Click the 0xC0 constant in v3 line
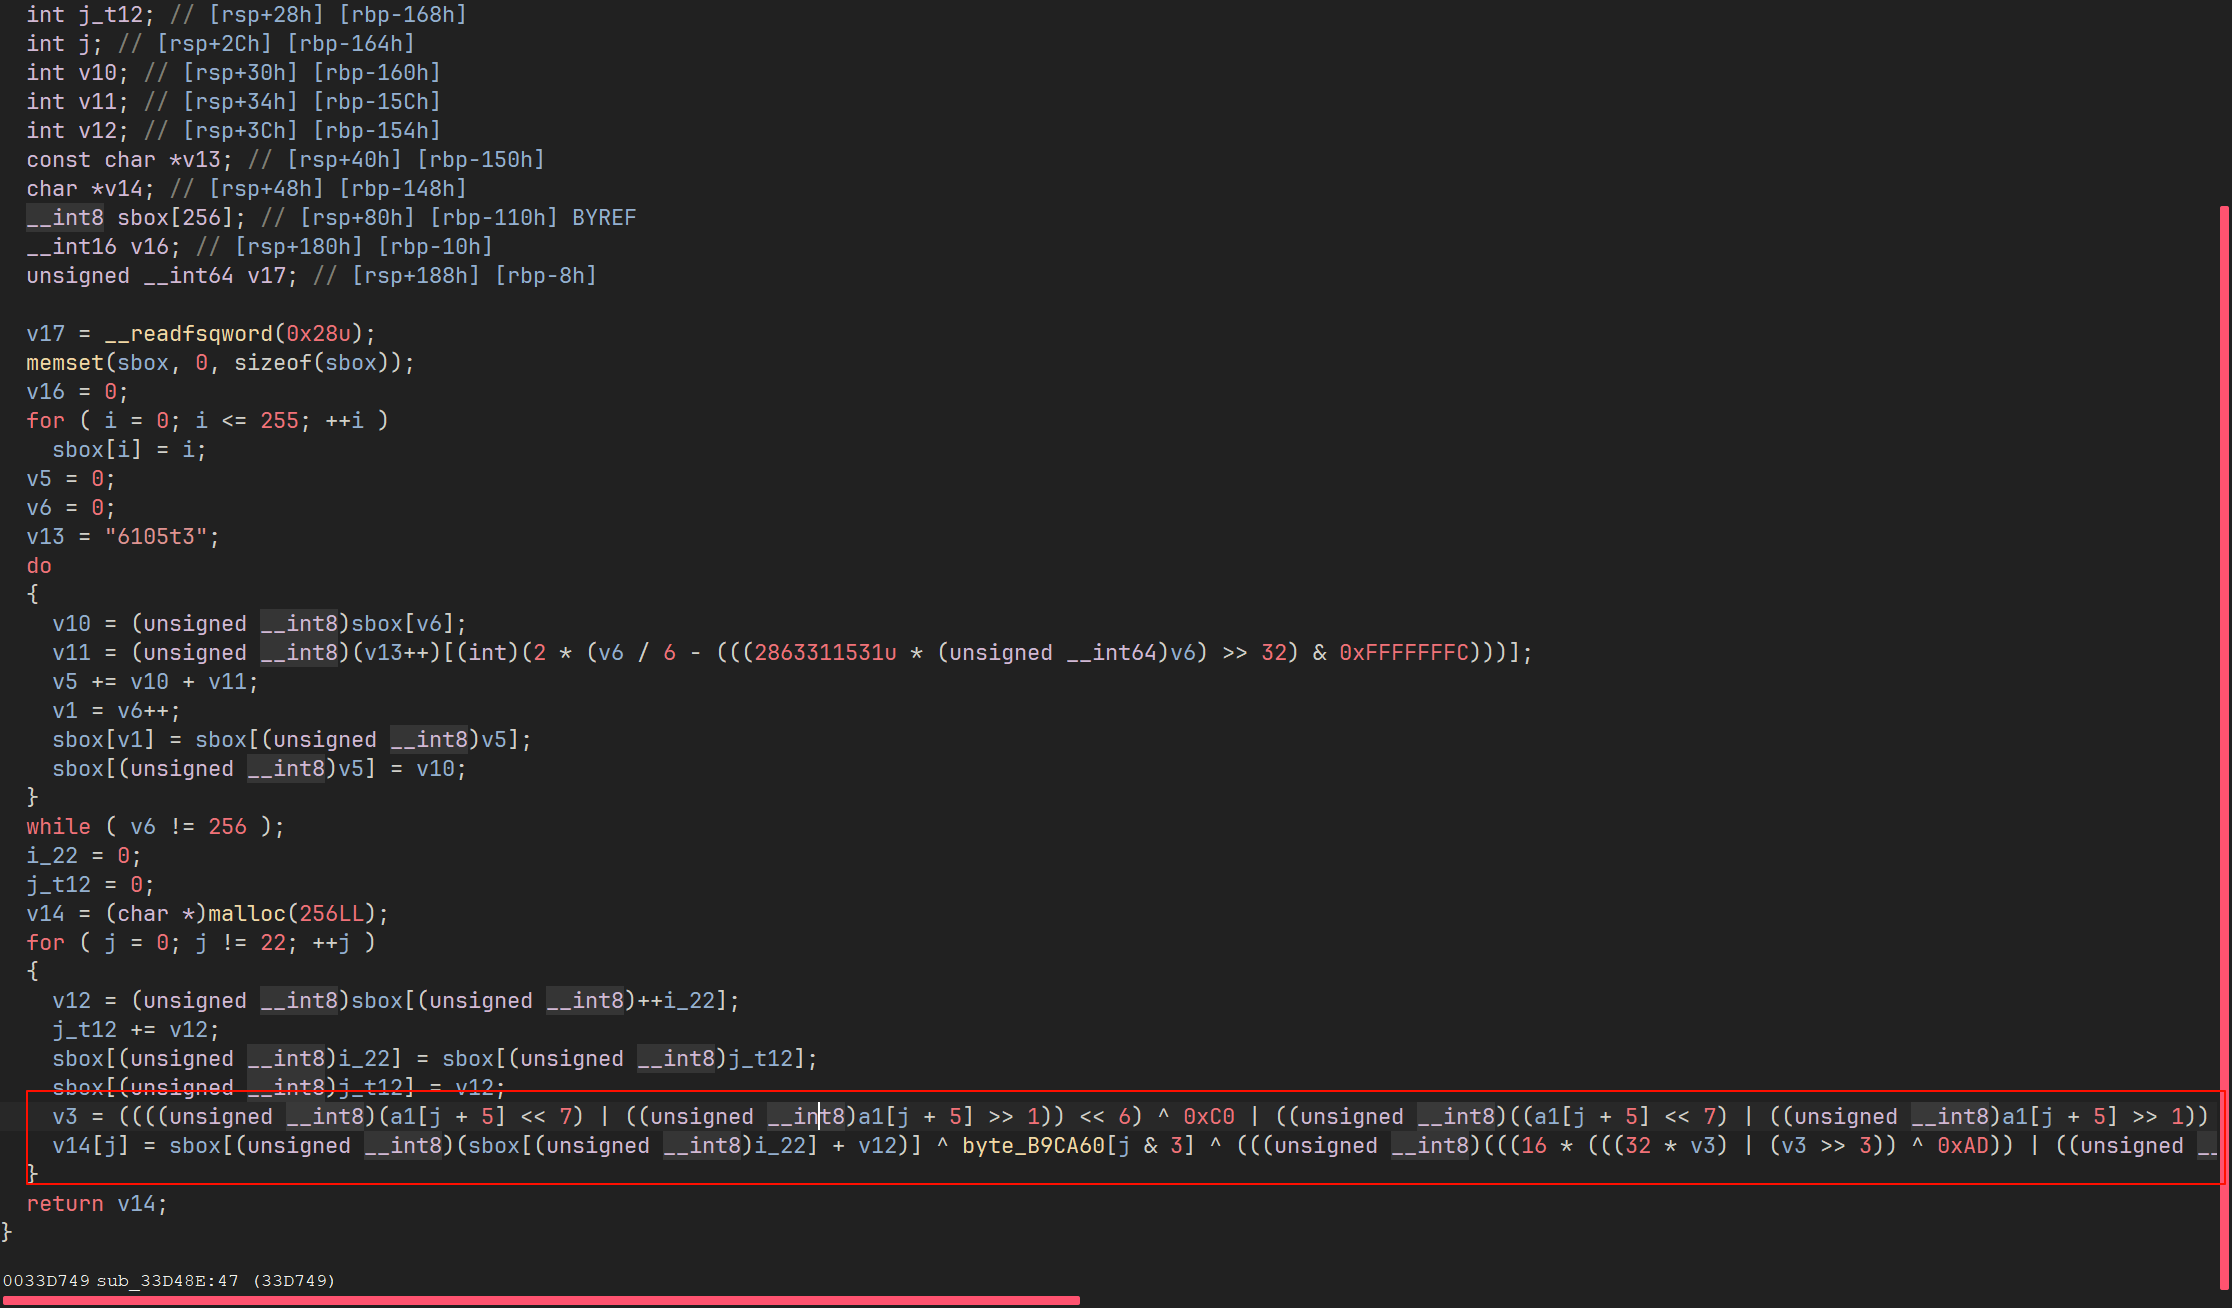The width and height of the screenshot is (2232, 1308). pos(1208,1117)
